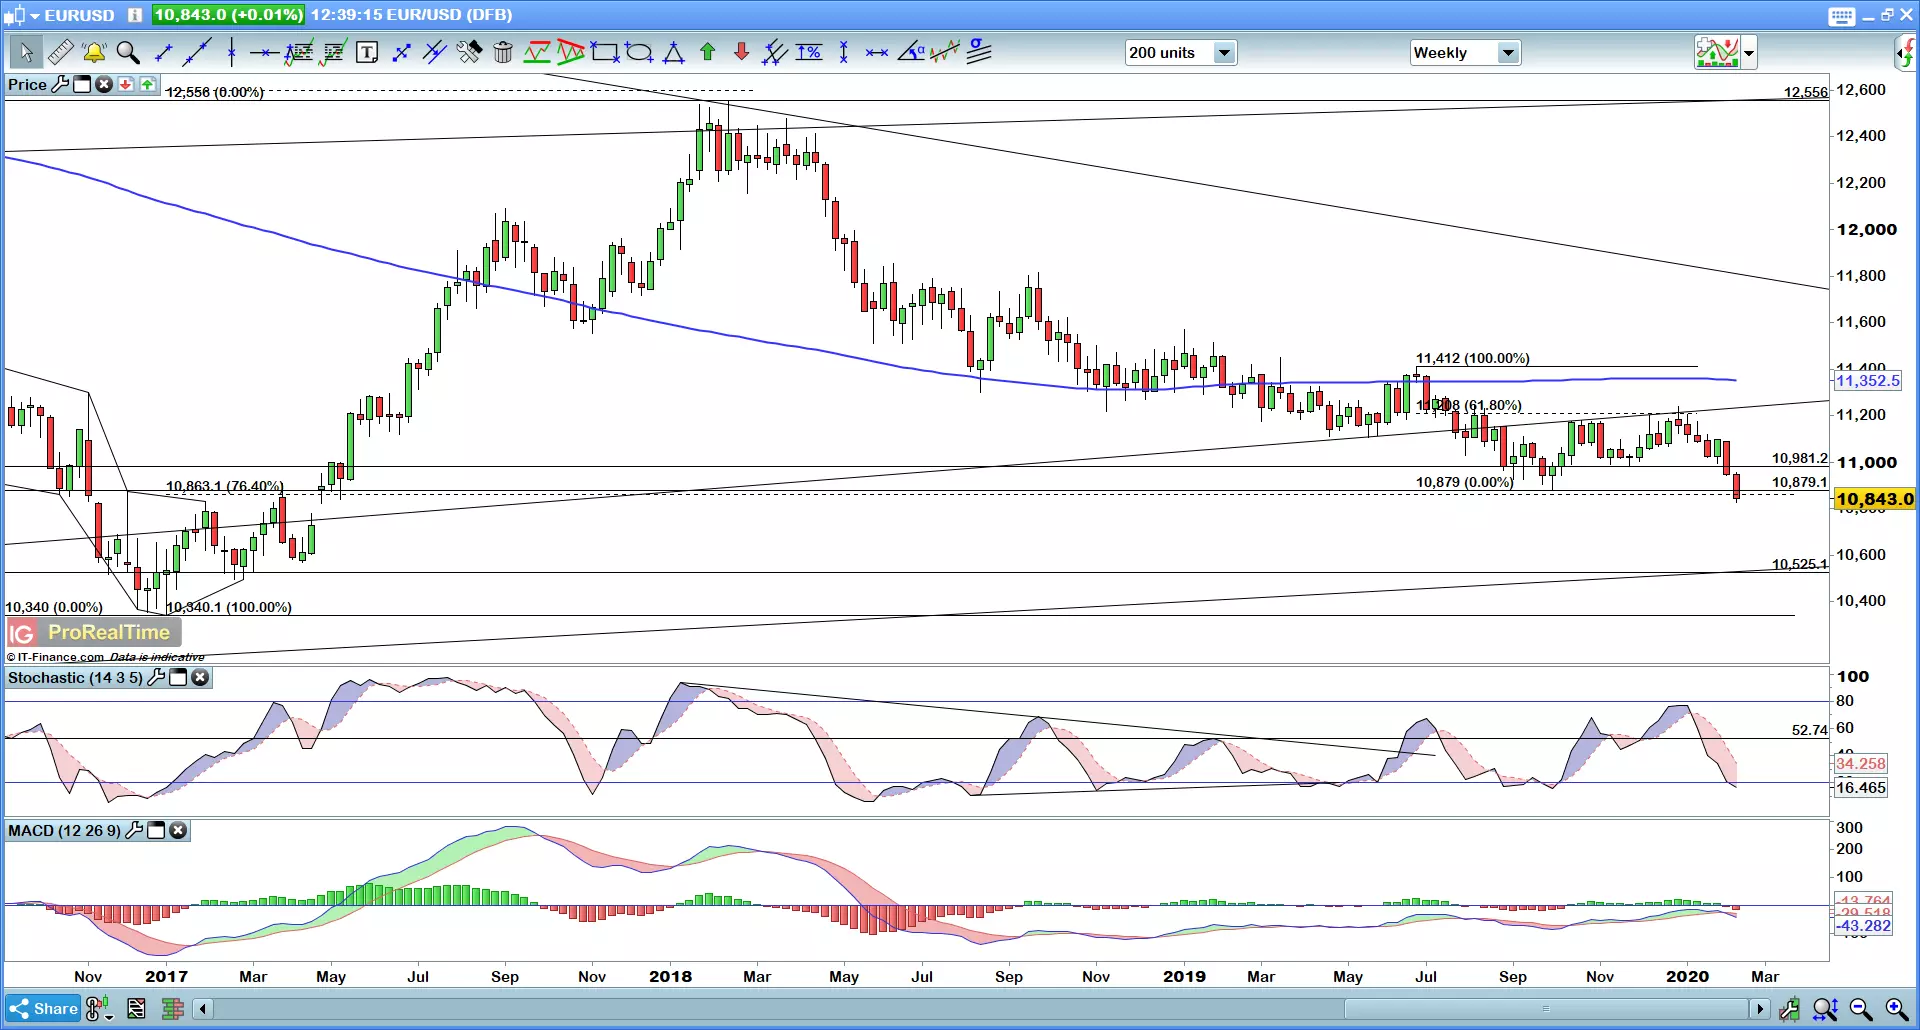Remove the MACD indicator panel
Screen dimensions: 1920x1030
point(178,831)
